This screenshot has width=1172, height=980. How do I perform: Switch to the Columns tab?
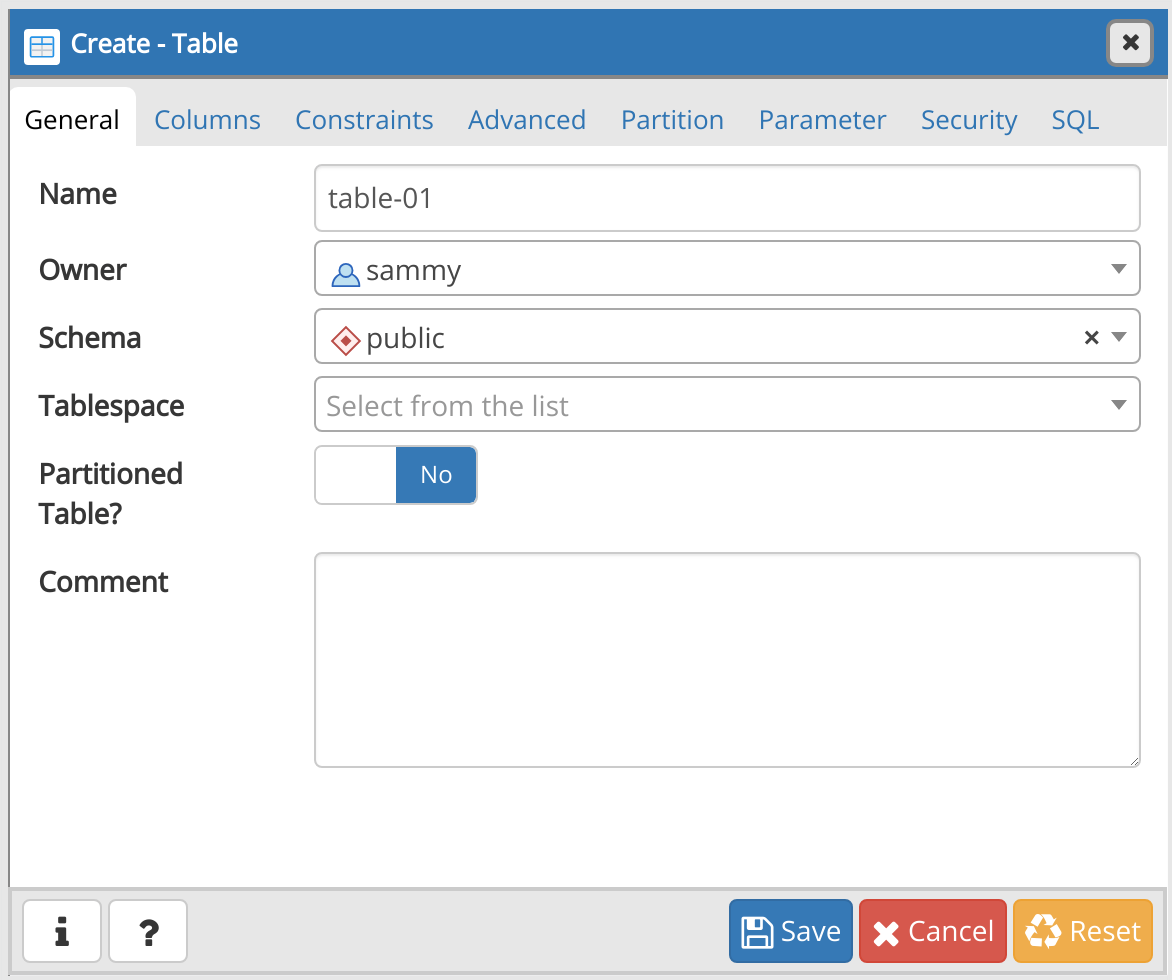point(207,119)
